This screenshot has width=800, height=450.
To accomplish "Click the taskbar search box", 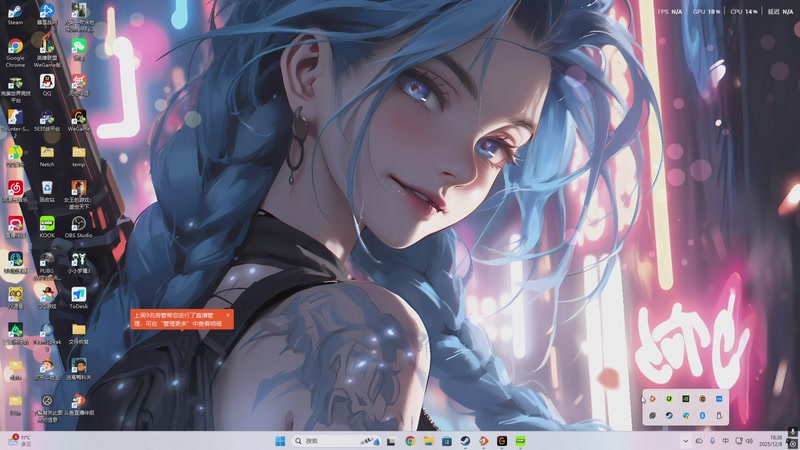I will [336, 441].
